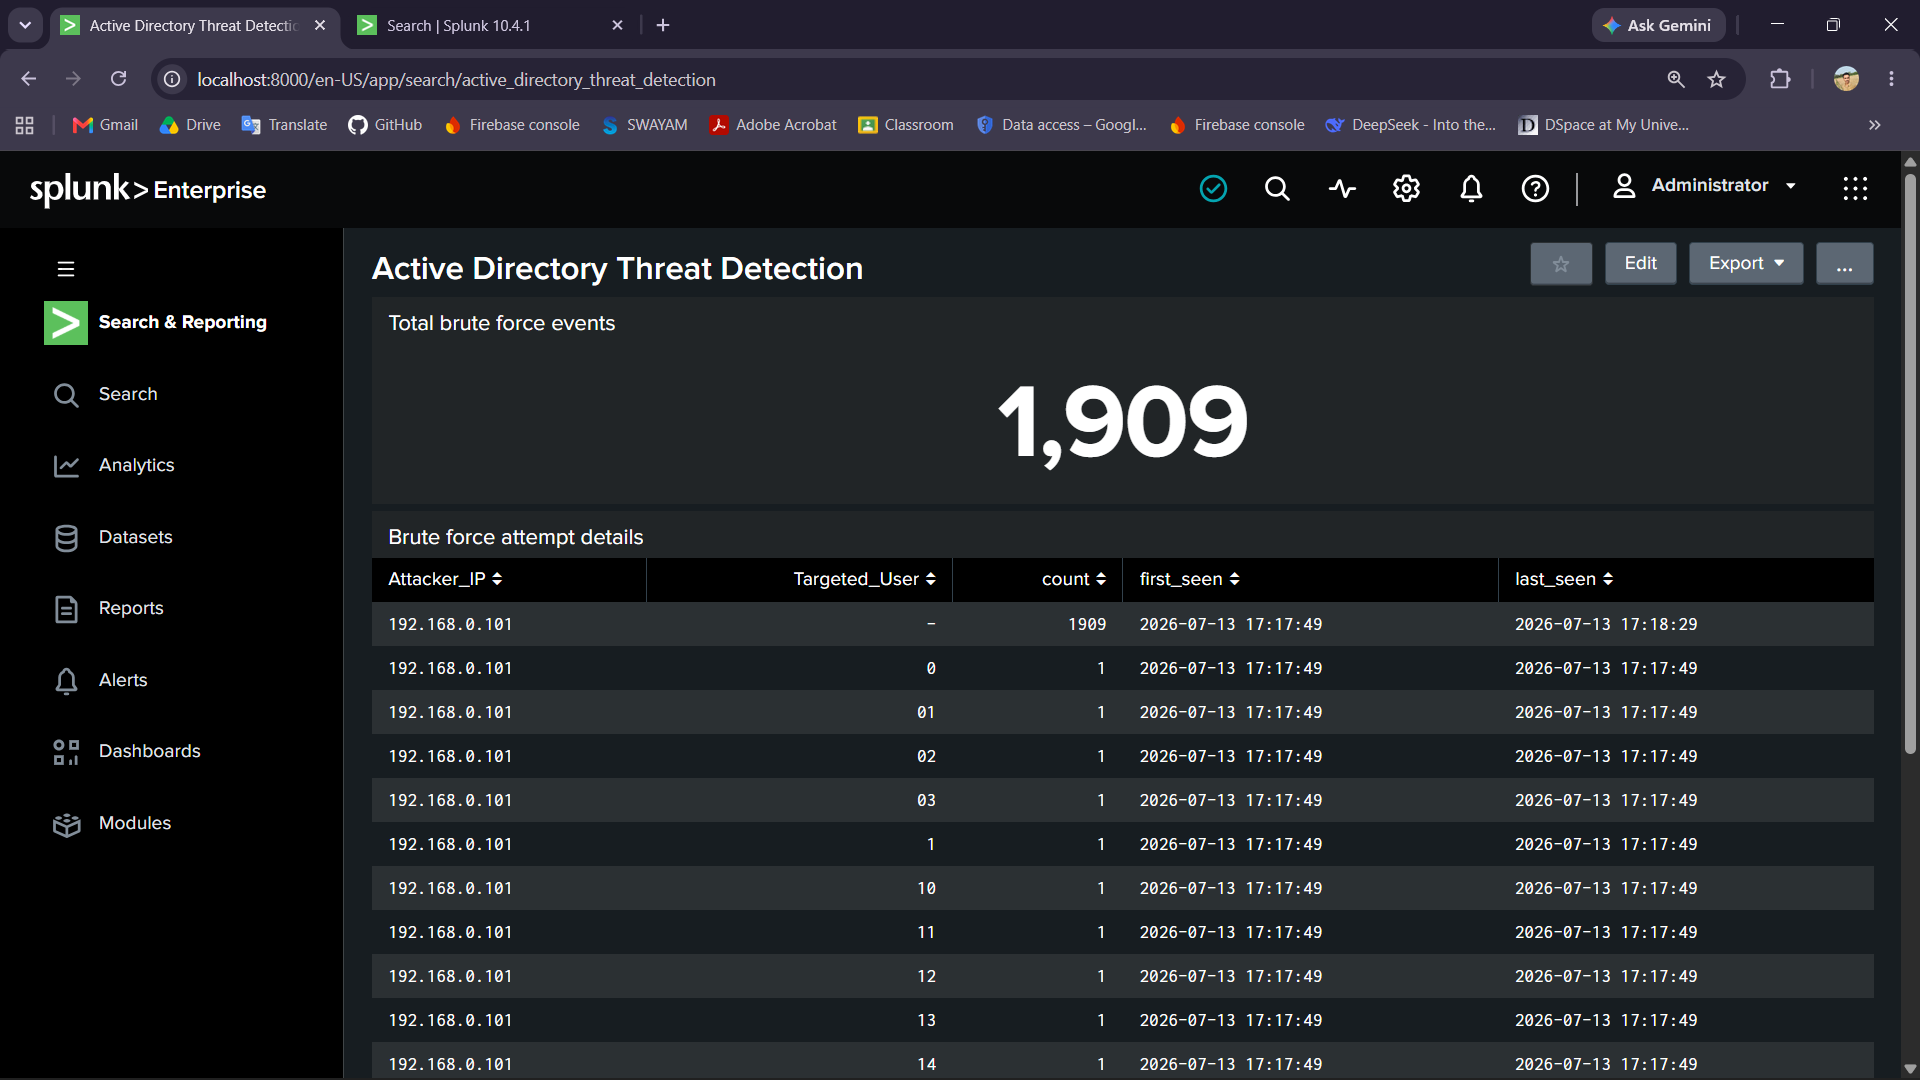
Task: Click the green health status check icon
Action: [1213, 188]
